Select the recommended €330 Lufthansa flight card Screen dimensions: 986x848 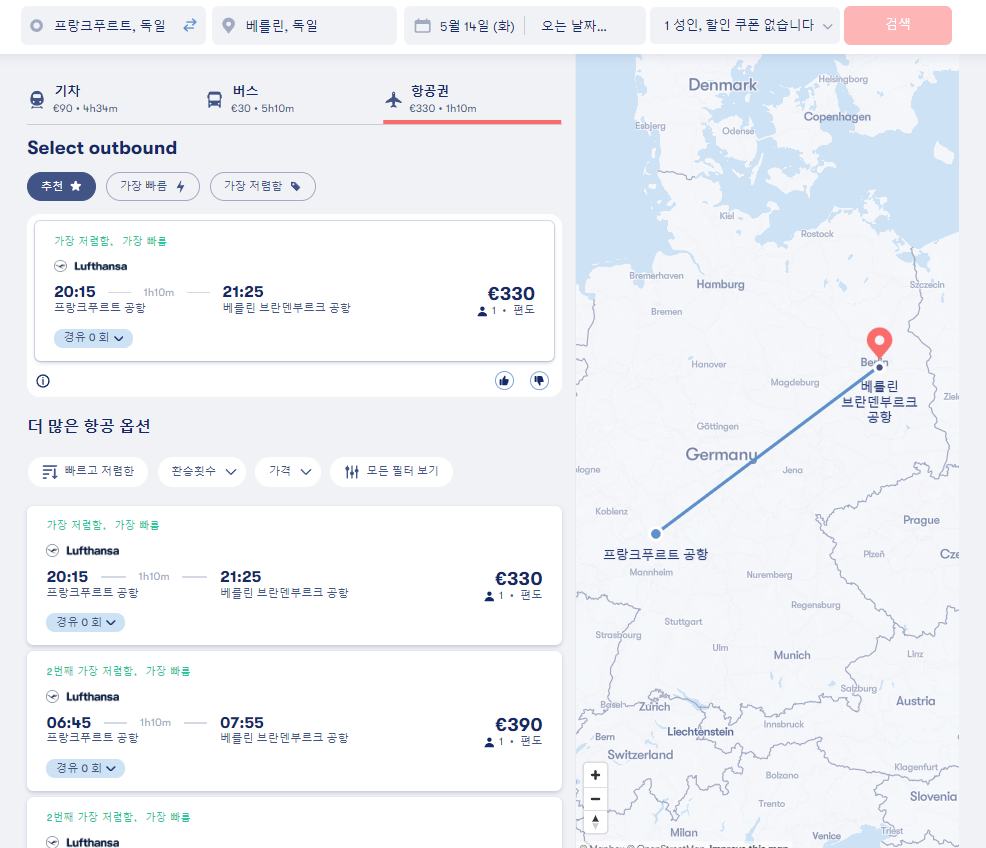(294, 290)
